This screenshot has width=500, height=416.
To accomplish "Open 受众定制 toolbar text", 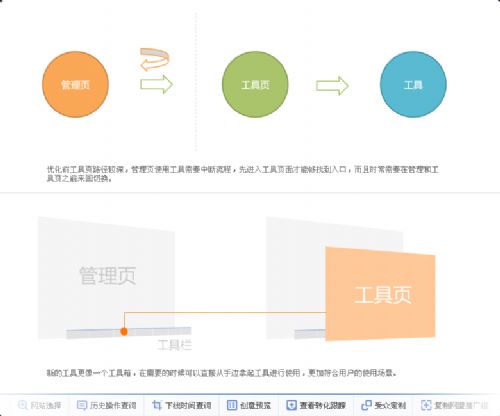I will click(x=390, y=405).
